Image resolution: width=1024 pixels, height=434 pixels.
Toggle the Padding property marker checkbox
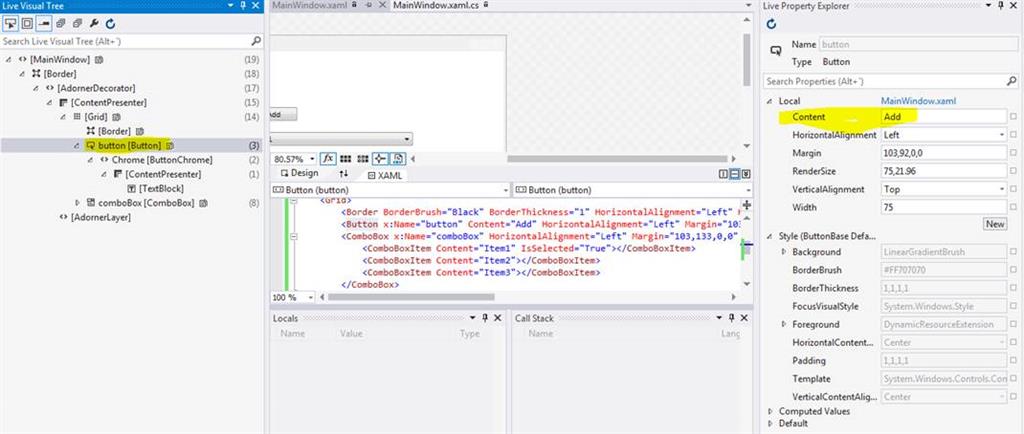(1013, 360)
